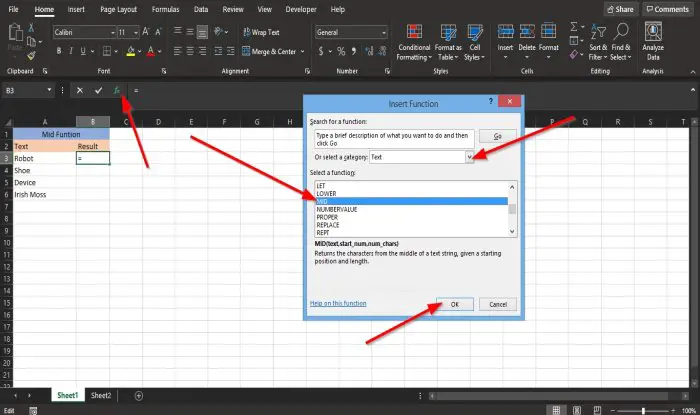Screen dimensions: 700x415
Task: Apply Comma Style icon
Action: [x=354, y=51]
